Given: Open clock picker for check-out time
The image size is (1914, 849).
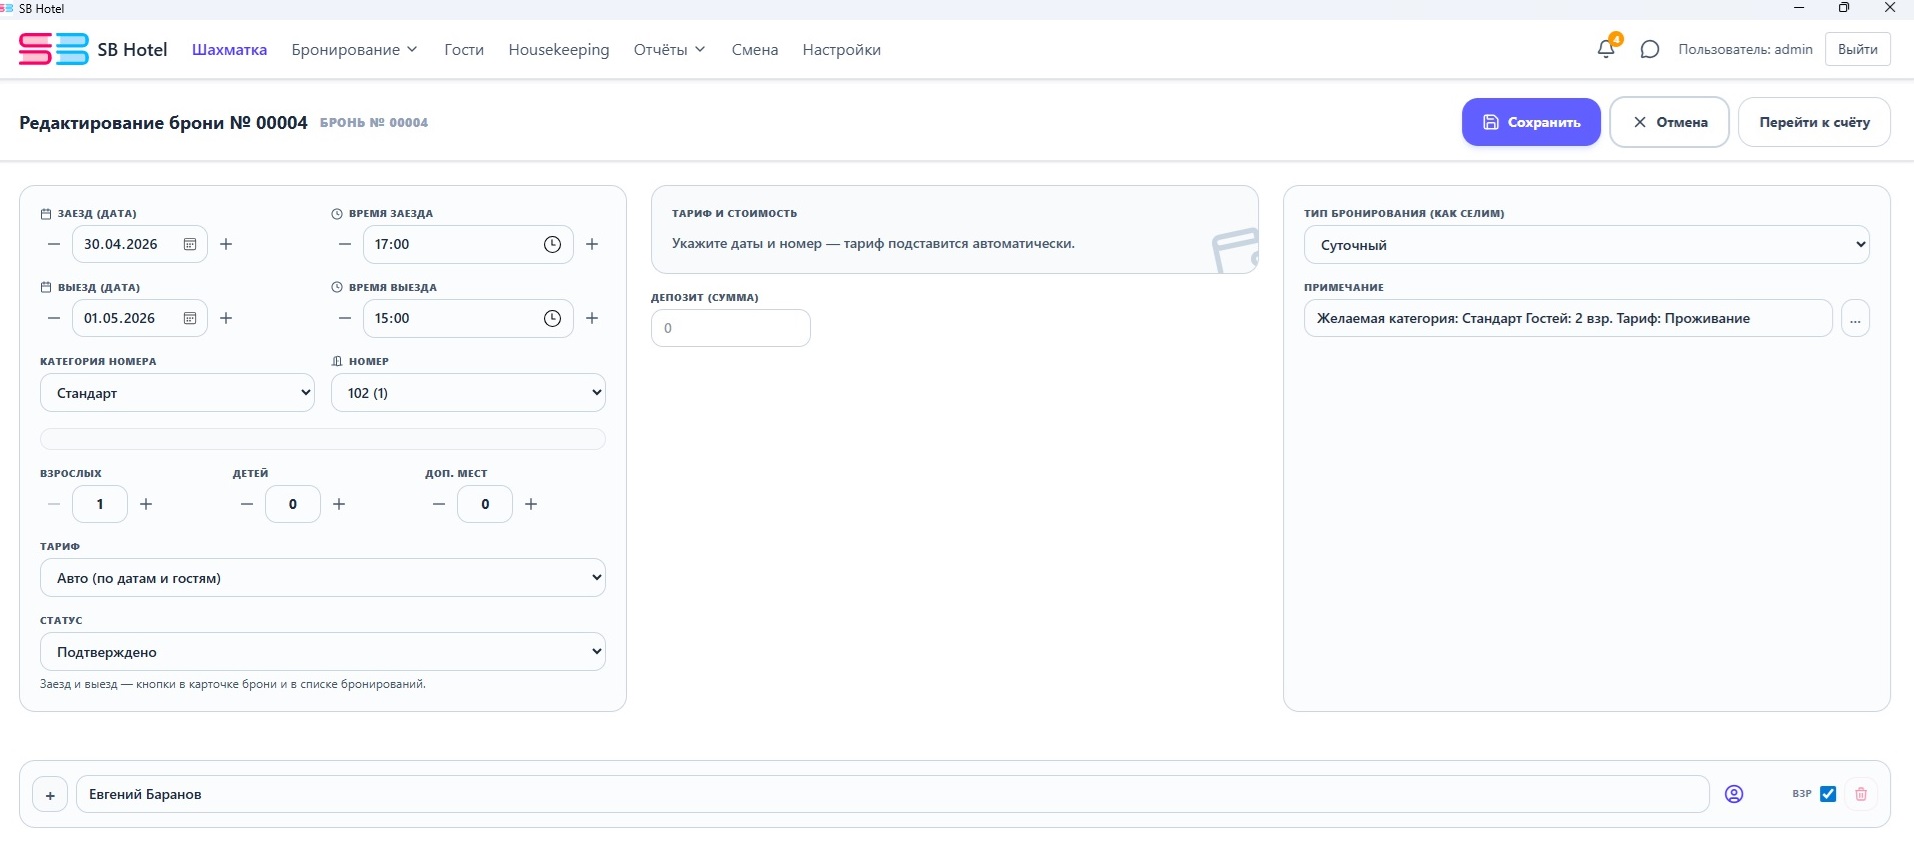Looking at the screenshot, I should [552, 318].
